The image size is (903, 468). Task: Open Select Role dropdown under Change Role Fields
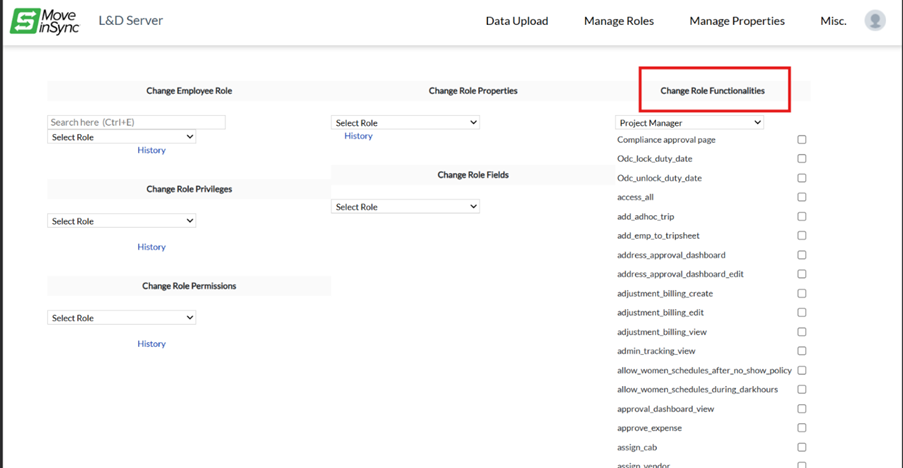pyautogui.click(x=405, y=207)
